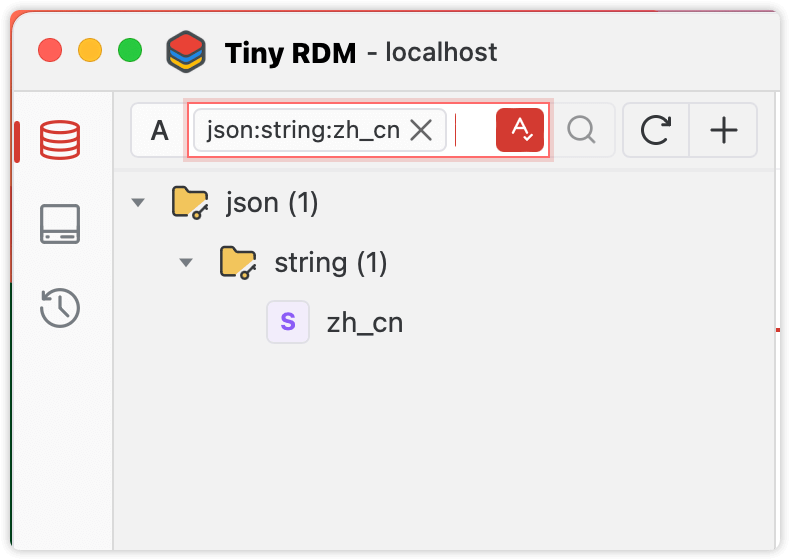This screenshot has height=560, width=790.
Task: Refresh the key list with reload icon
Action: [655, 130]
